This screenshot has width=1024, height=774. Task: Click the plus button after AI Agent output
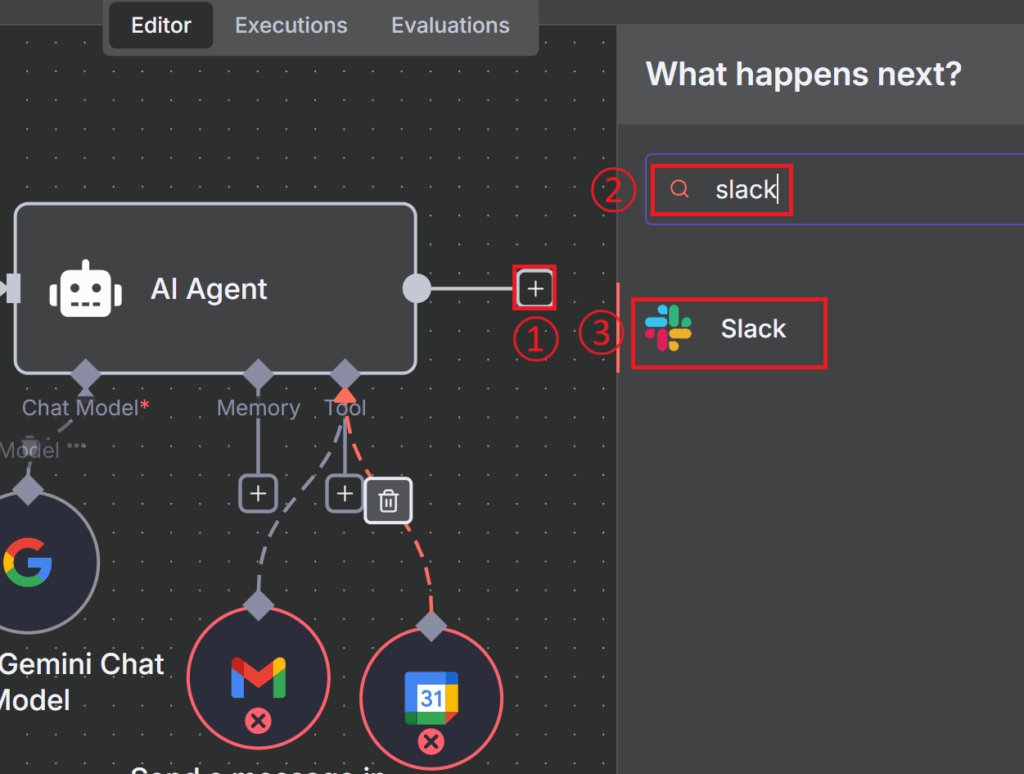coord(535,289)
